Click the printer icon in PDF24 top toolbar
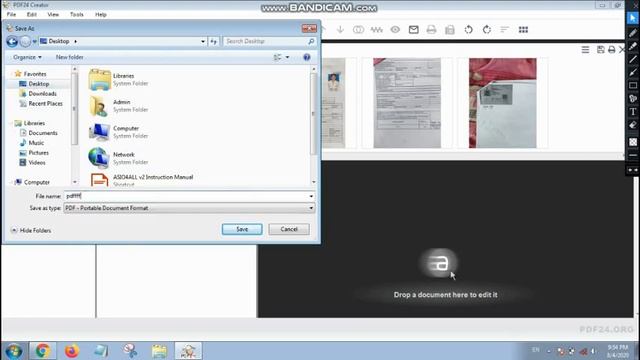Image resolution: width=640 pixels, height=360 pixels. point(431,29)
